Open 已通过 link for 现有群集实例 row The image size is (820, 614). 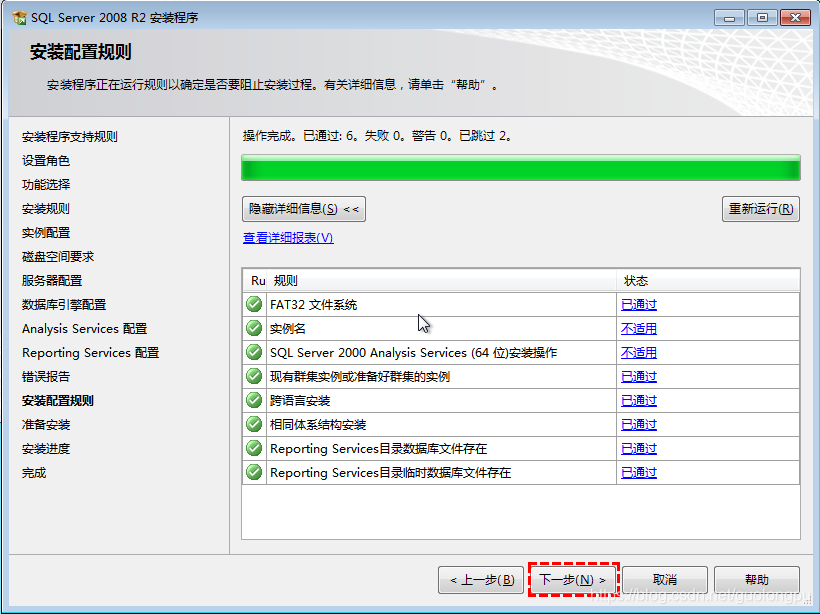click(x=639, y=377)
